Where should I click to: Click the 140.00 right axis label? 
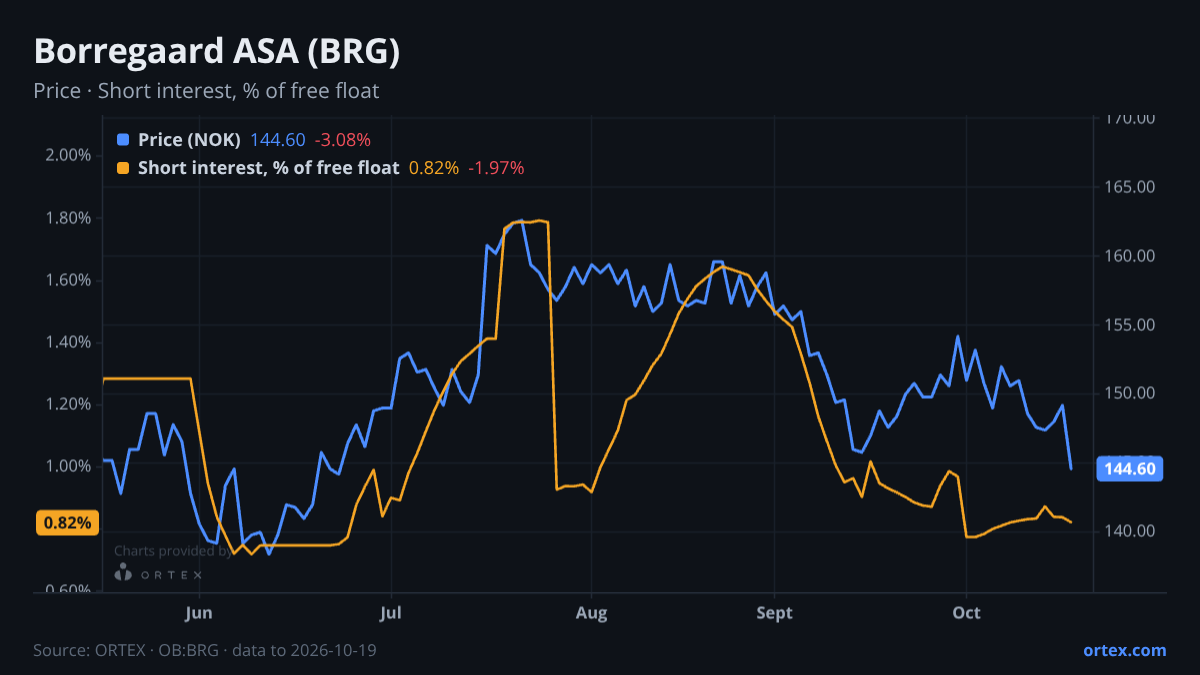[x=1130, y=531]
